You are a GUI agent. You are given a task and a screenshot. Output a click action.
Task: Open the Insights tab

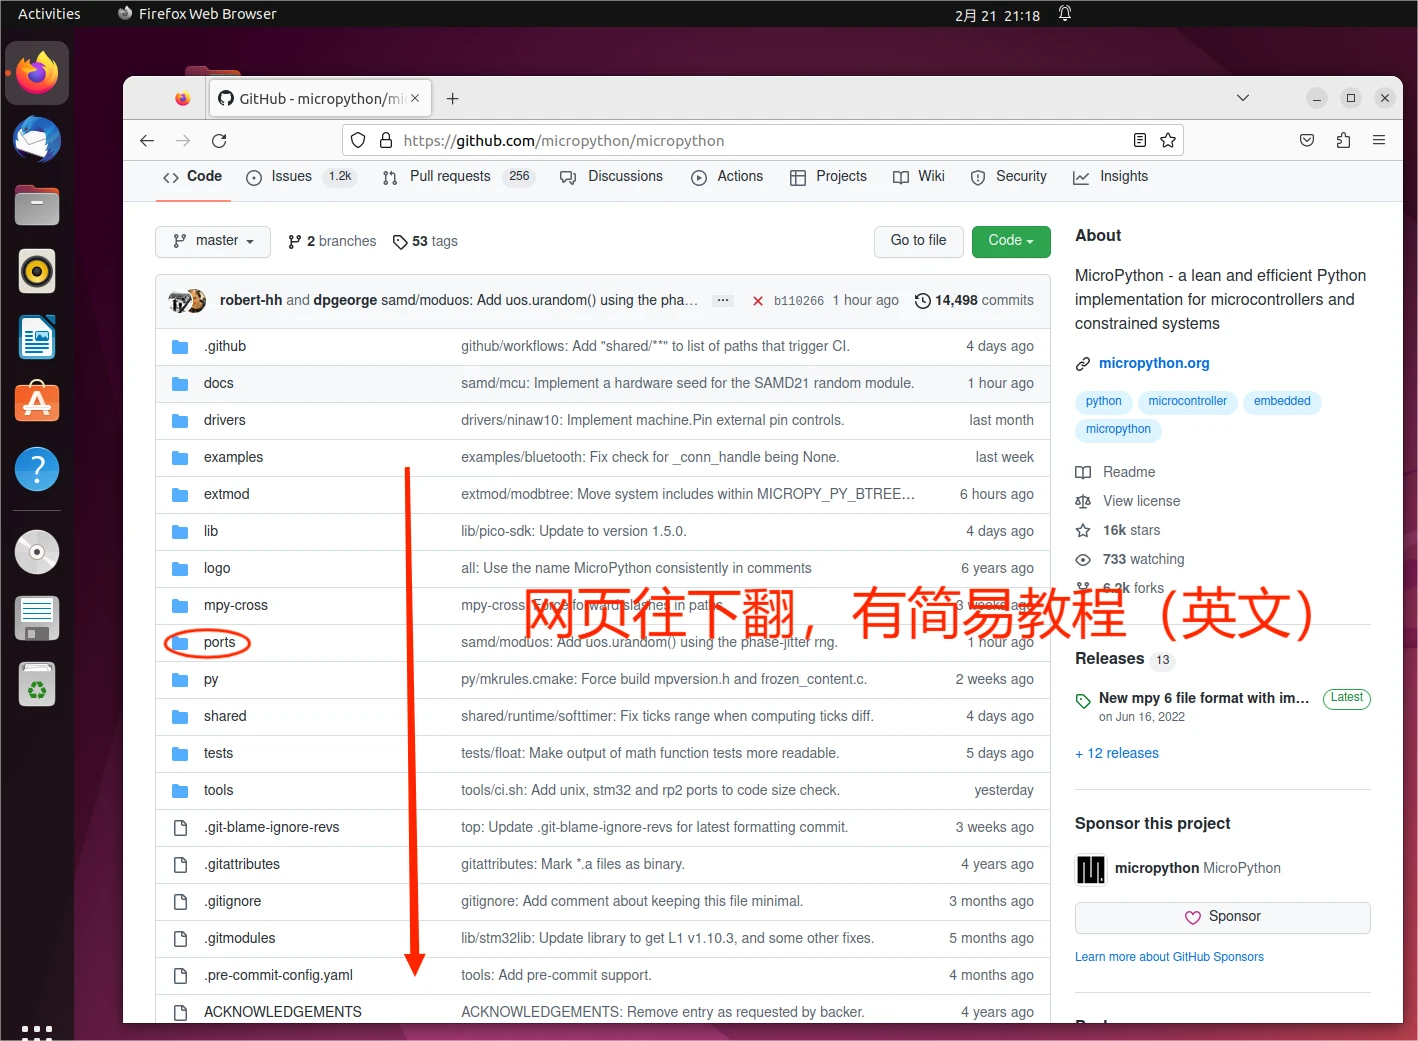1110,177
